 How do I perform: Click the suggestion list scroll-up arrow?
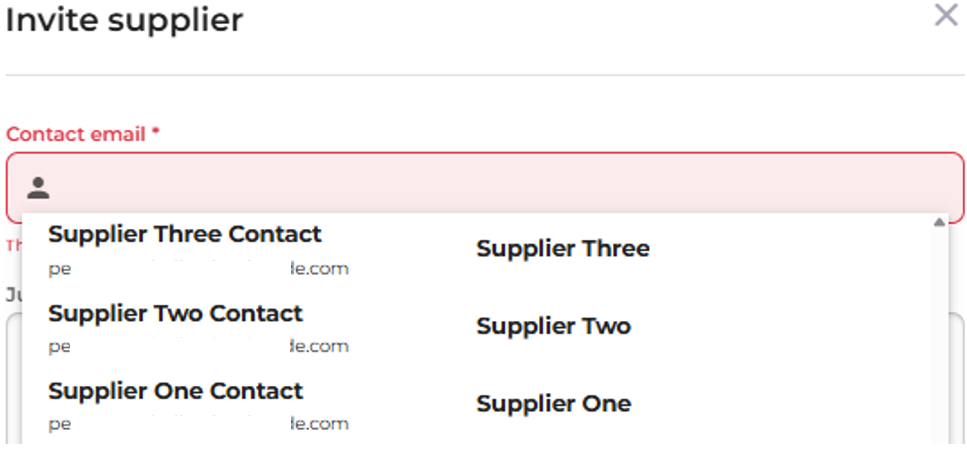[x=939, y=222]
